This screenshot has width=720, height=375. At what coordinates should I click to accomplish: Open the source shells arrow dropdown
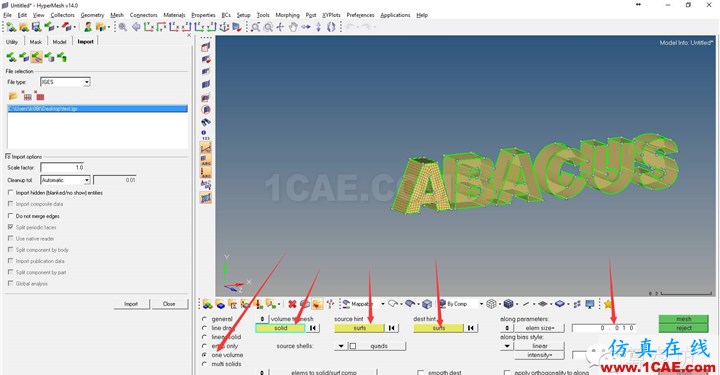(341, 346)
